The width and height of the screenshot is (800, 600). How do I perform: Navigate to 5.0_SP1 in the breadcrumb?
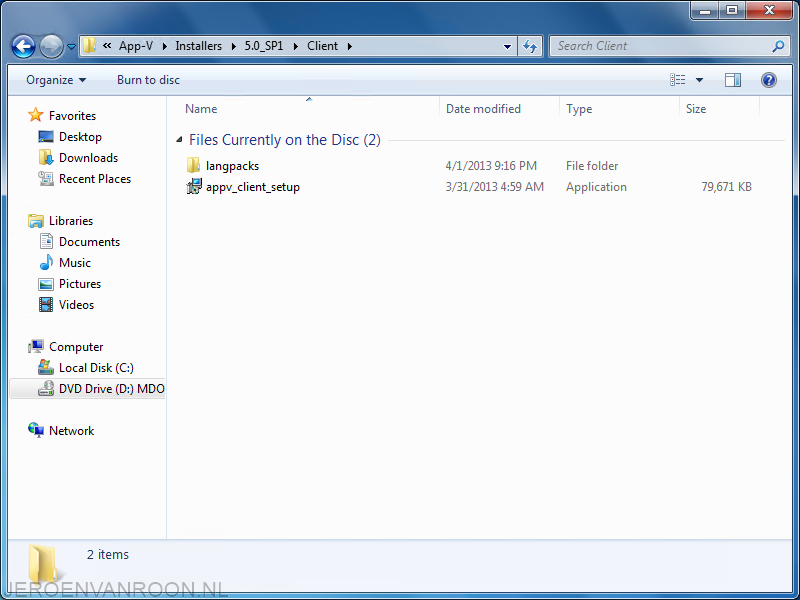click(264, 46)
